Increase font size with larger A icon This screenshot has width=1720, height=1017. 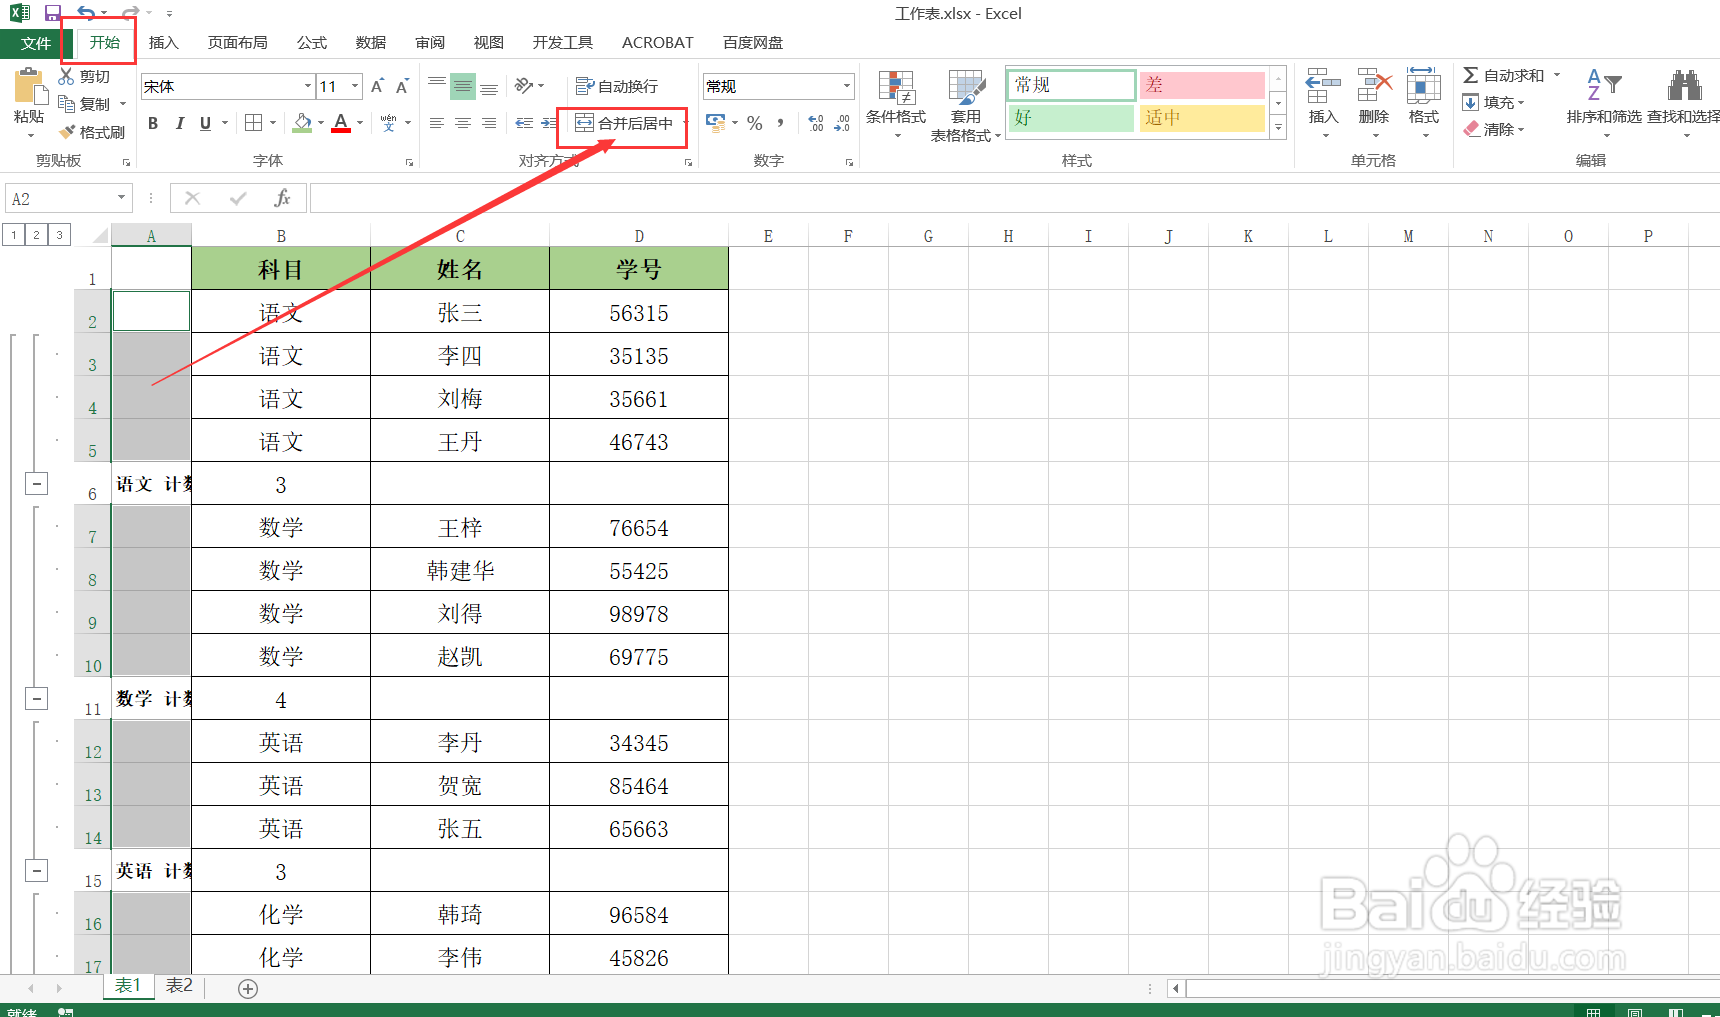[x=377, y=86]
